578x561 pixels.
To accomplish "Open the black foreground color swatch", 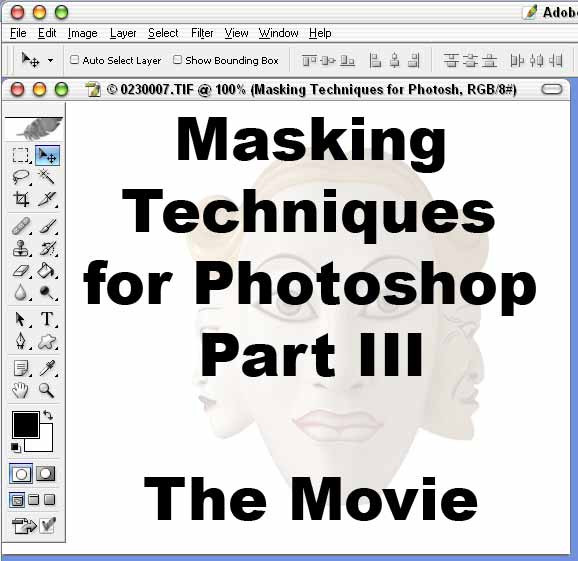I will click(x=26, y=425).
